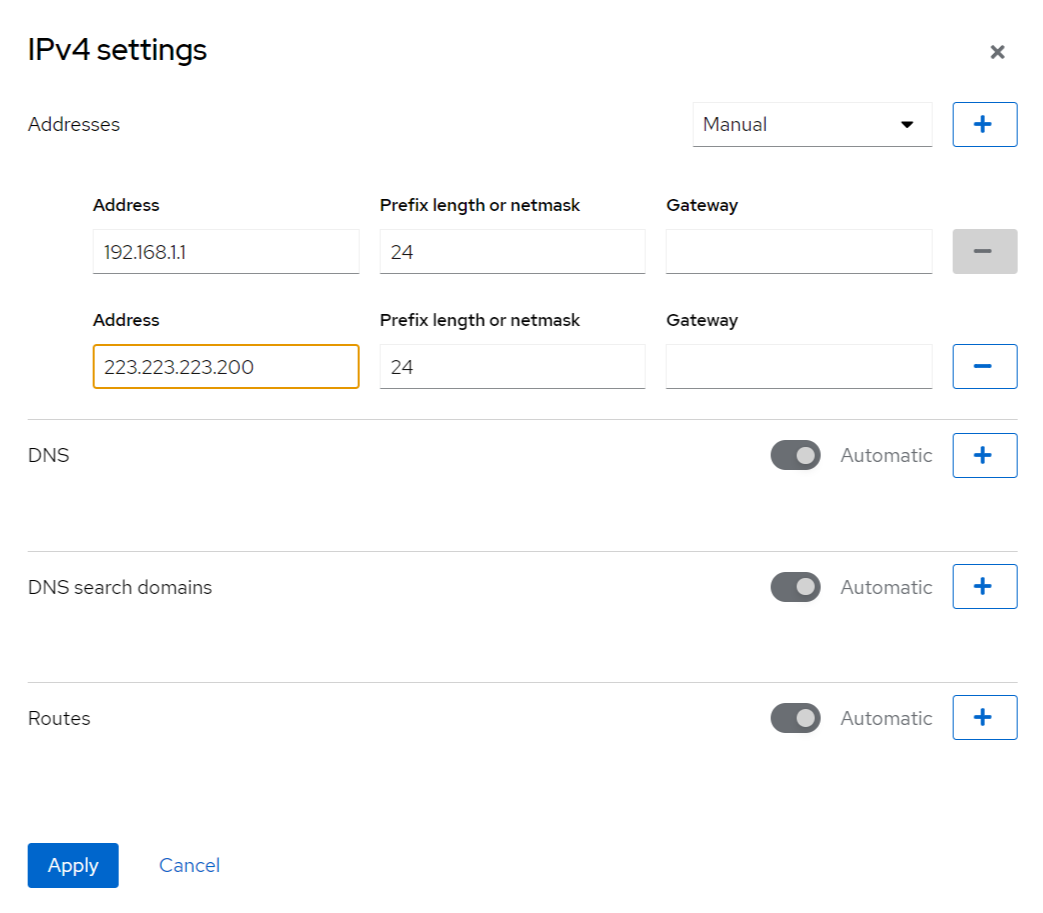Close the IPv4 settings dialog
1043x913 pixels.
(997, 52)
